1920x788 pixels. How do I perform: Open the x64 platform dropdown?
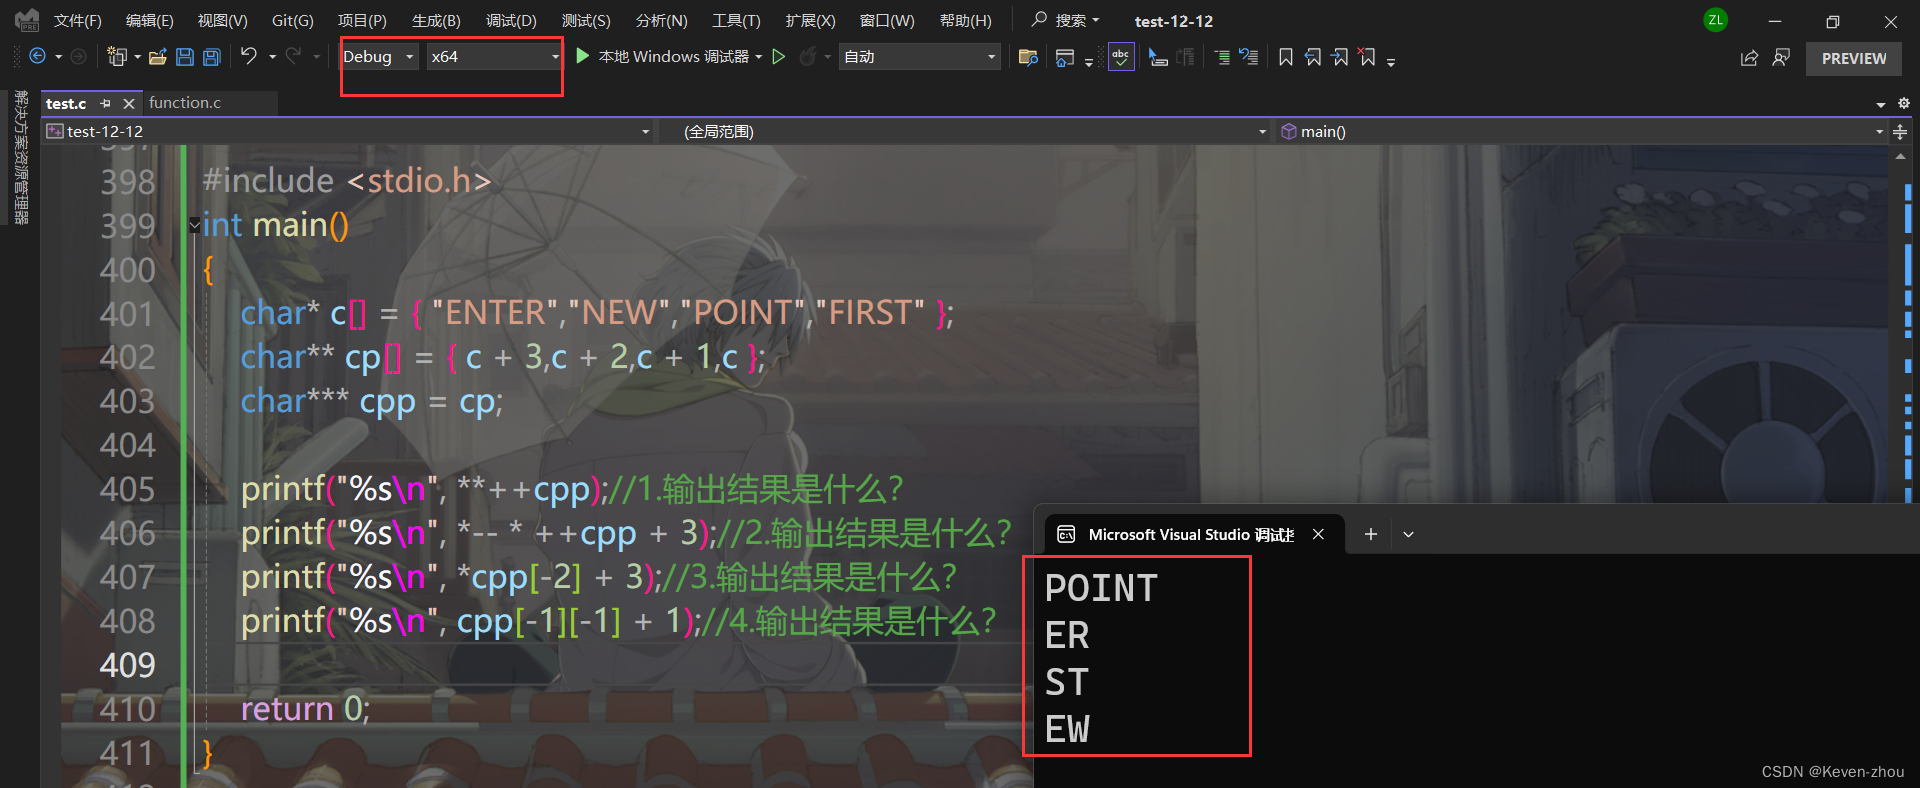coord(494,57)
